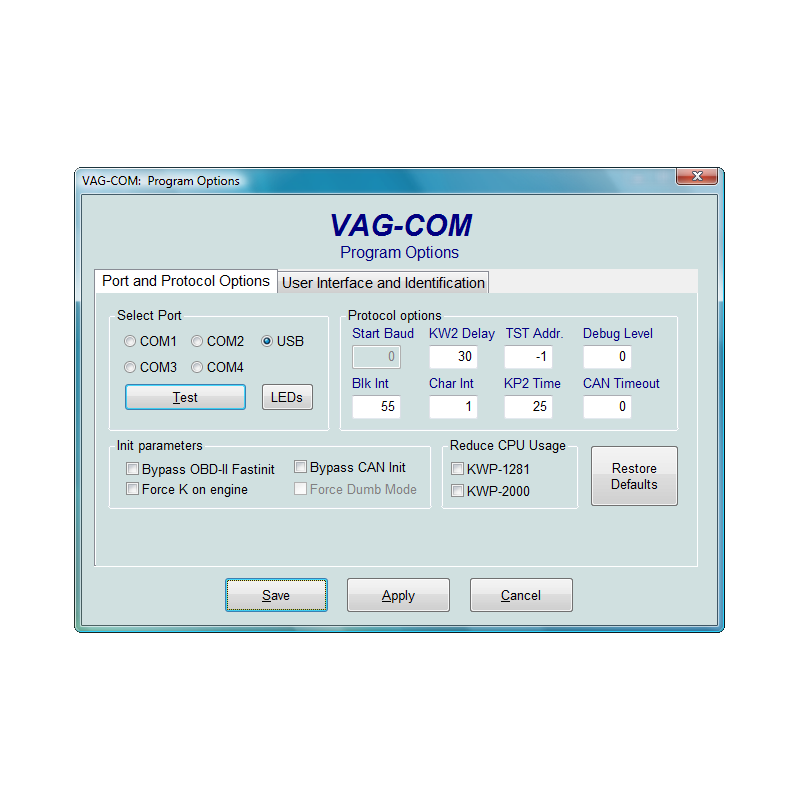This screenshot has height=800, width=800.
Task: Tick the KWP-2000 reduce CPU checkbox
Action: tap(458, 491)
